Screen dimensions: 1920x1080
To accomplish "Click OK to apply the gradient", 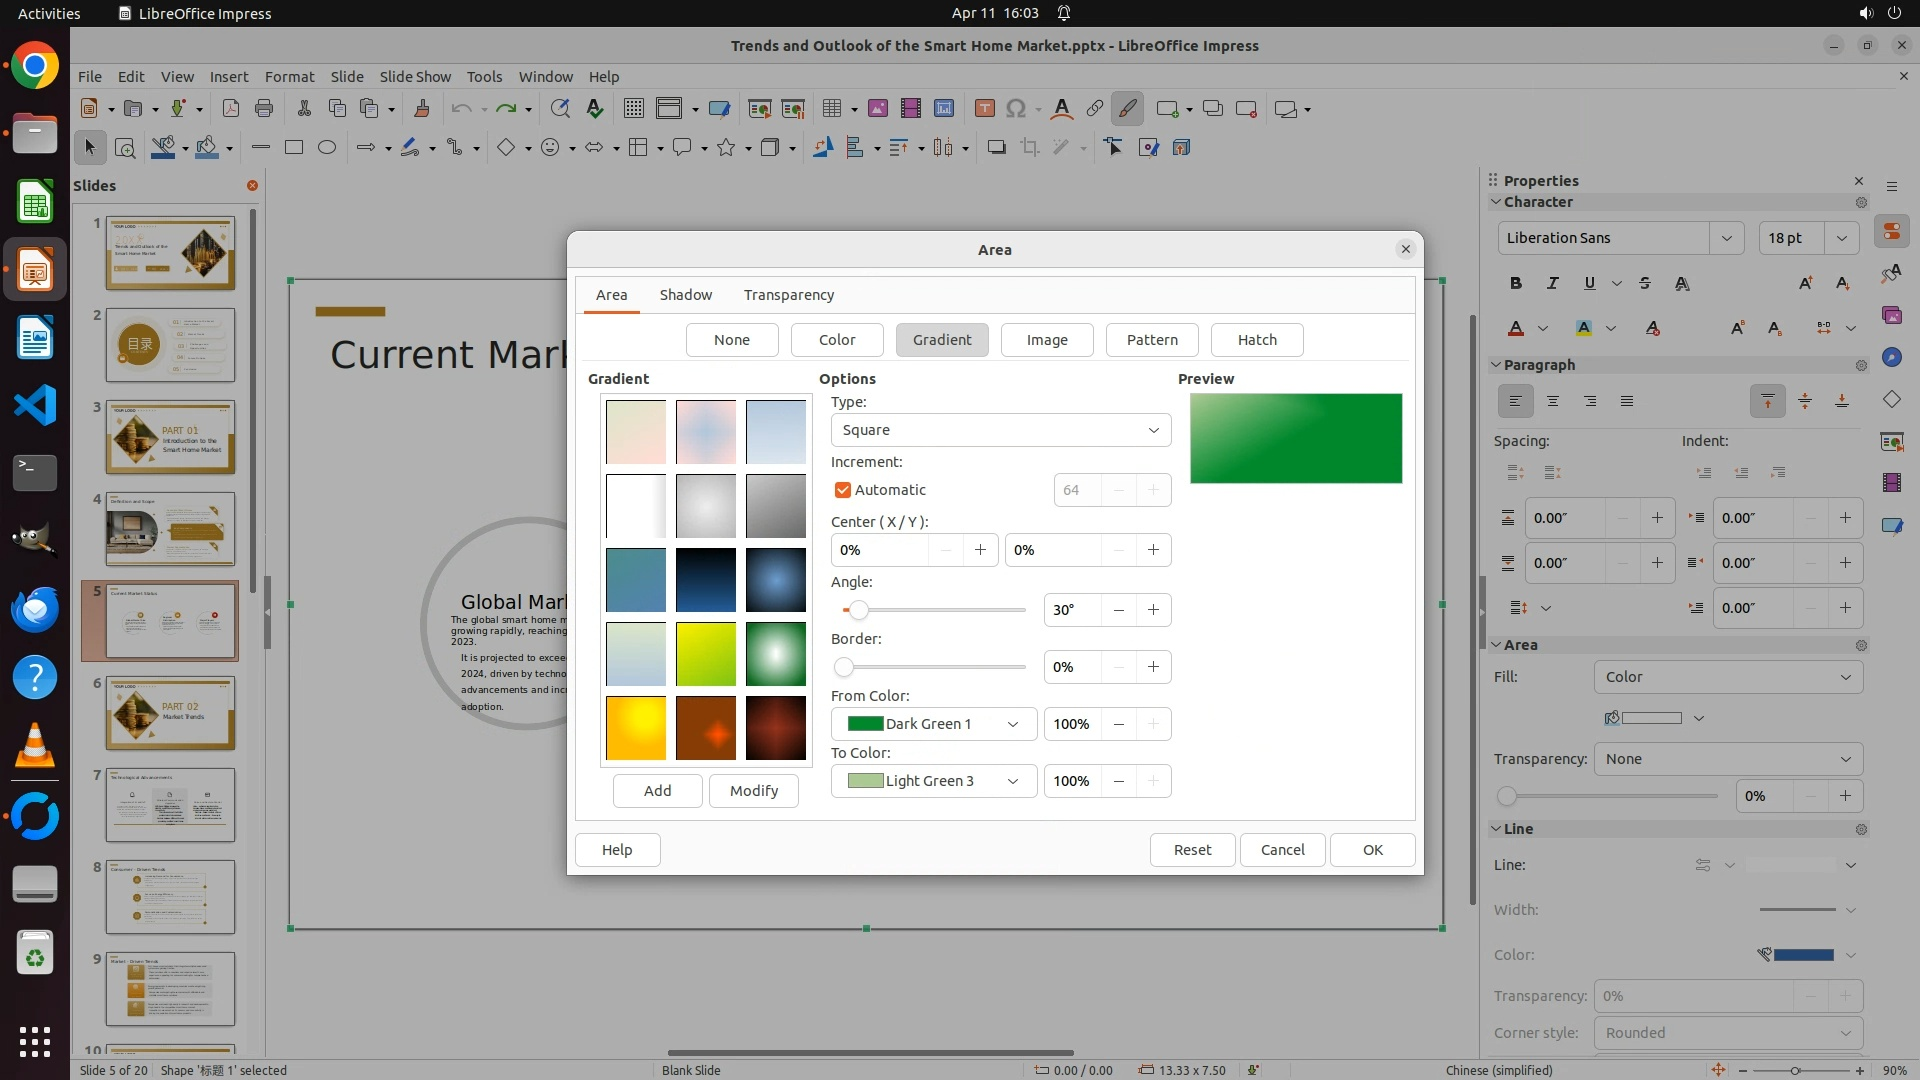I will (1372, 850).
